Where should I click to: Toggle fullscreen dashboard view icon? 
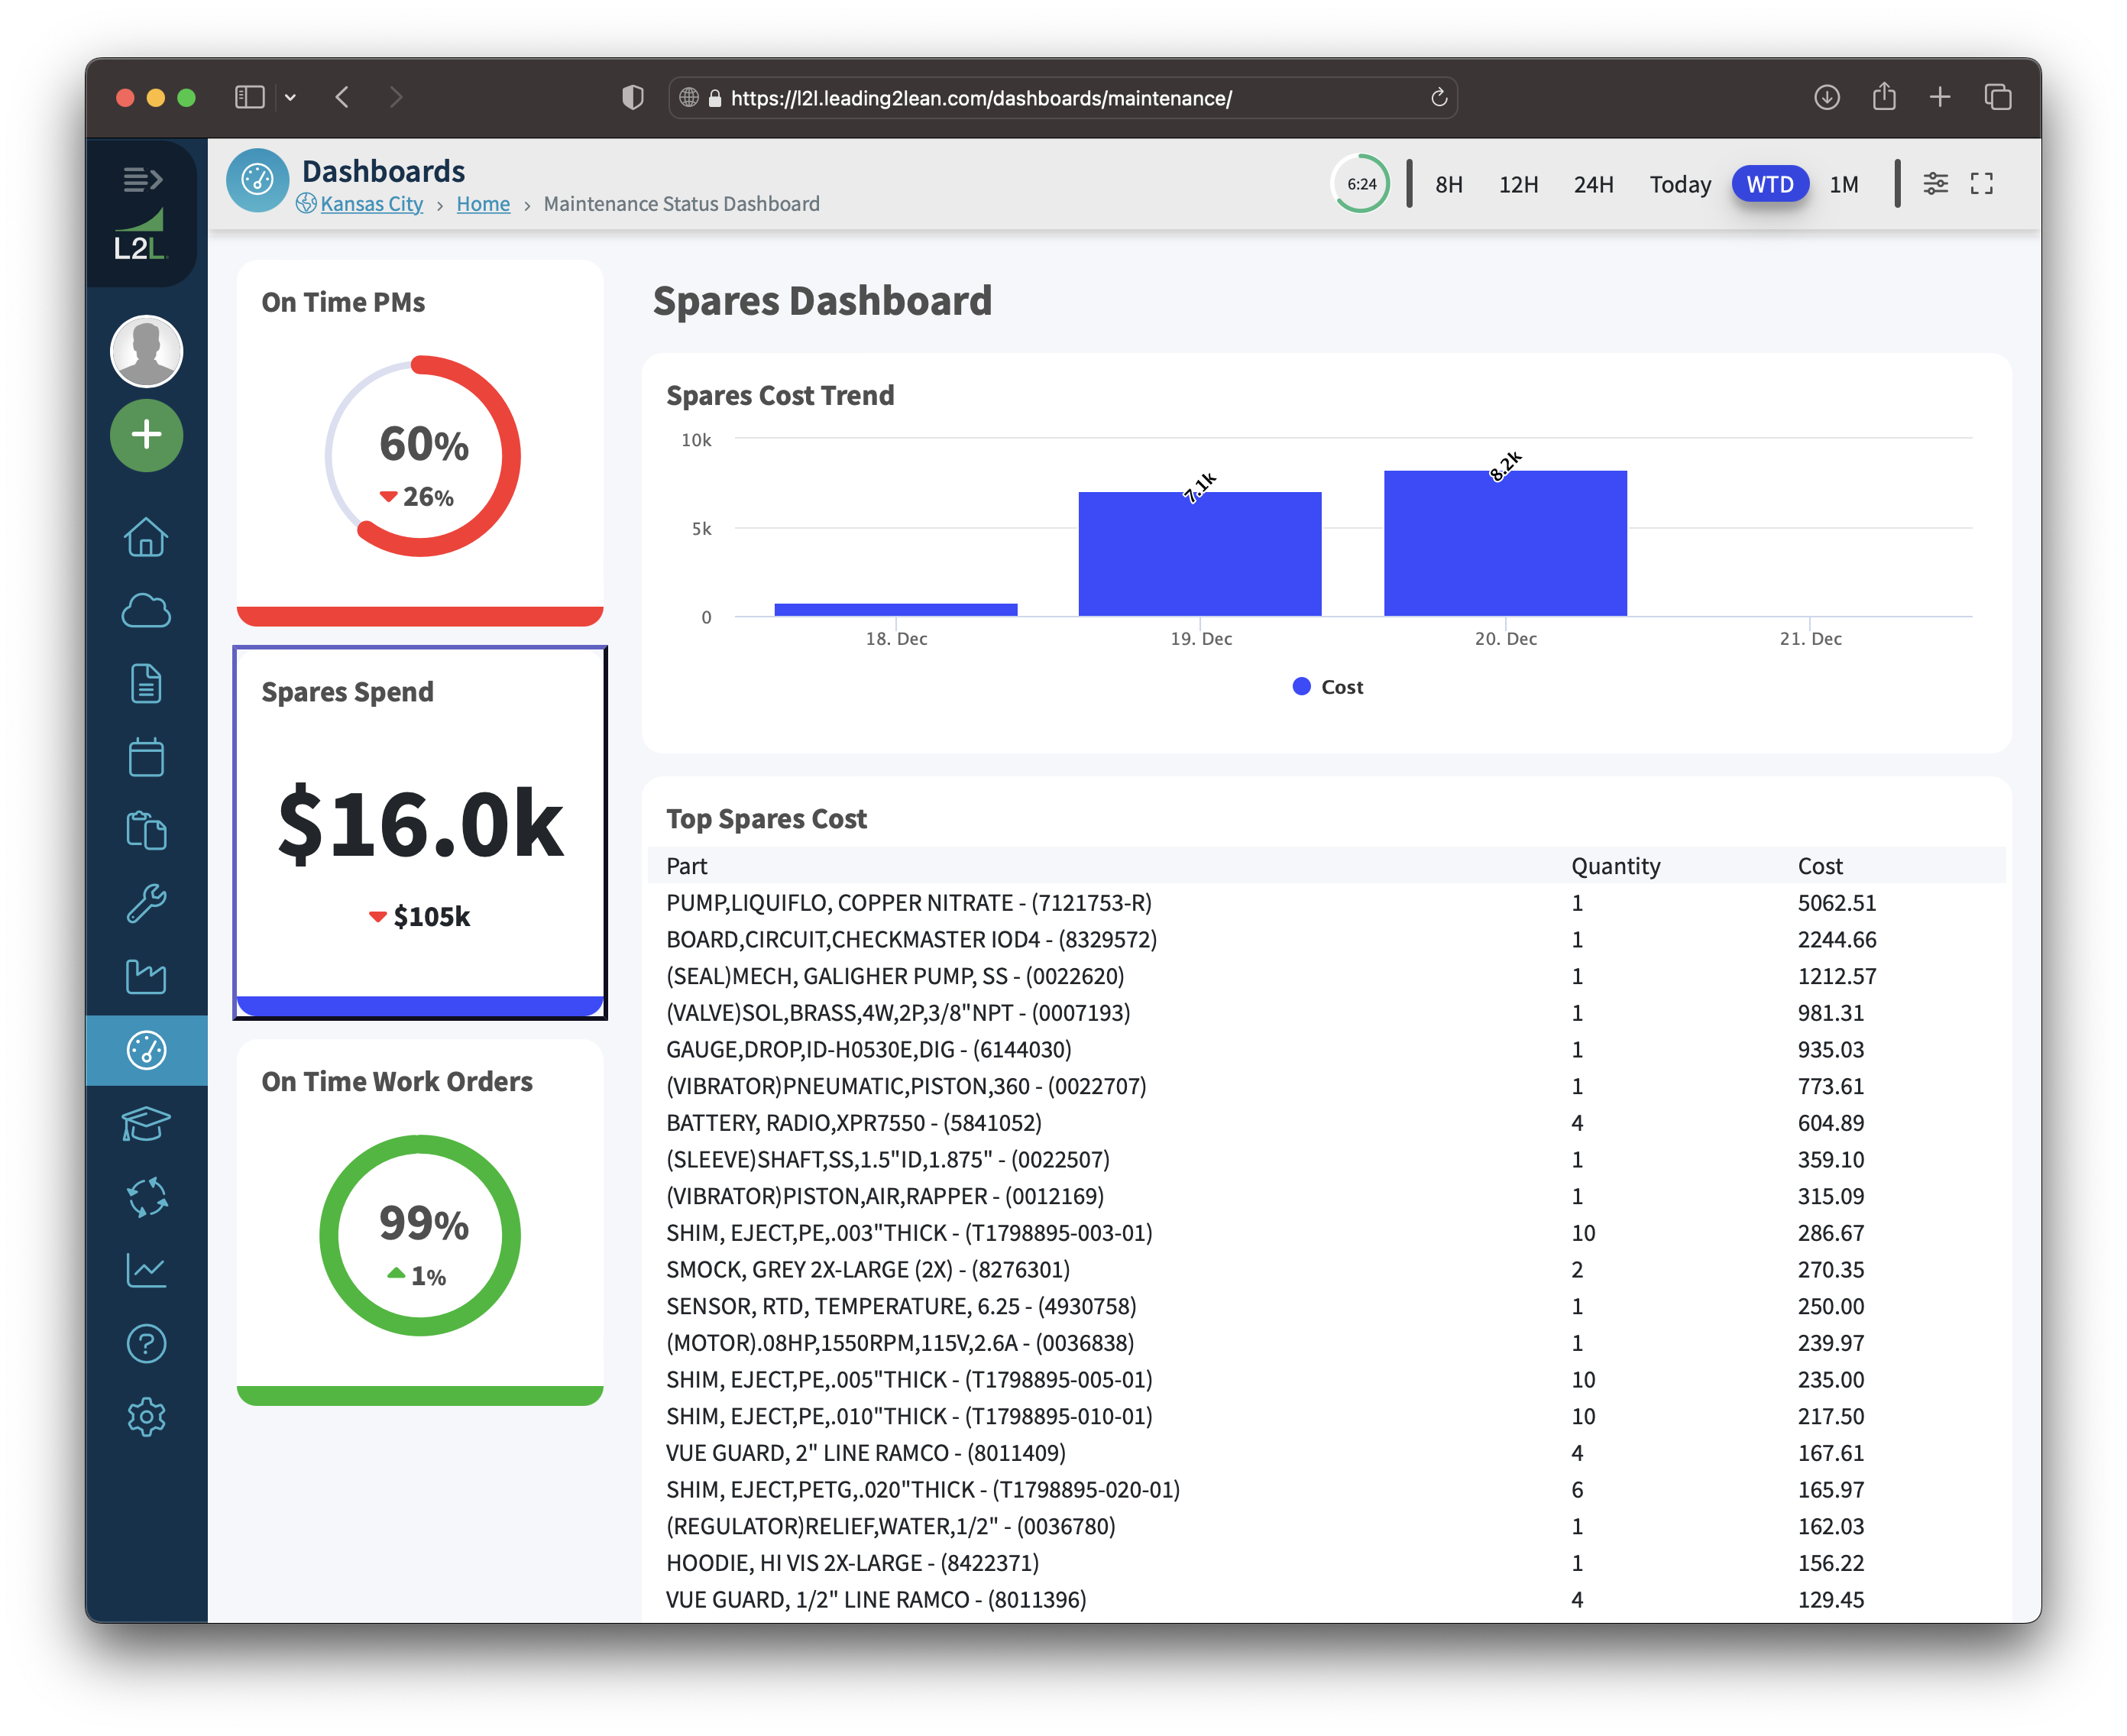tap(1982, 184)
